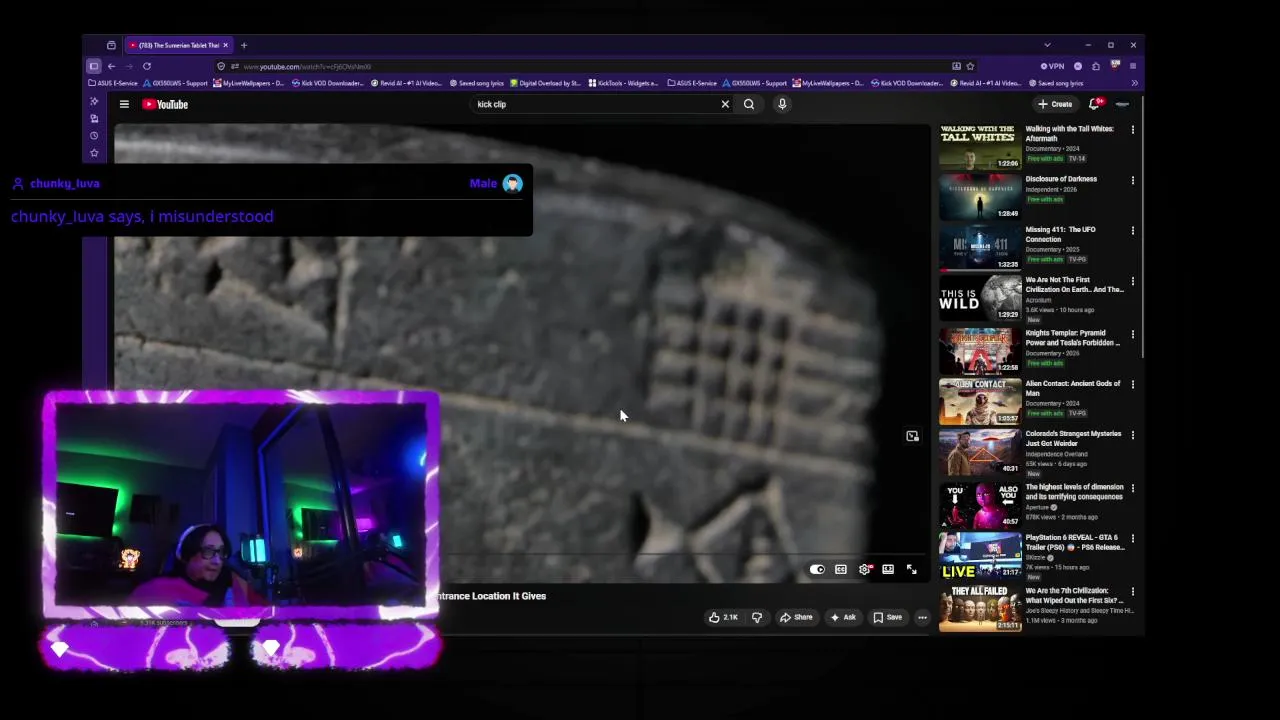Open options menu for Knights Templar video
The height and width of the screenshot is (720, 1280).
1133,334
